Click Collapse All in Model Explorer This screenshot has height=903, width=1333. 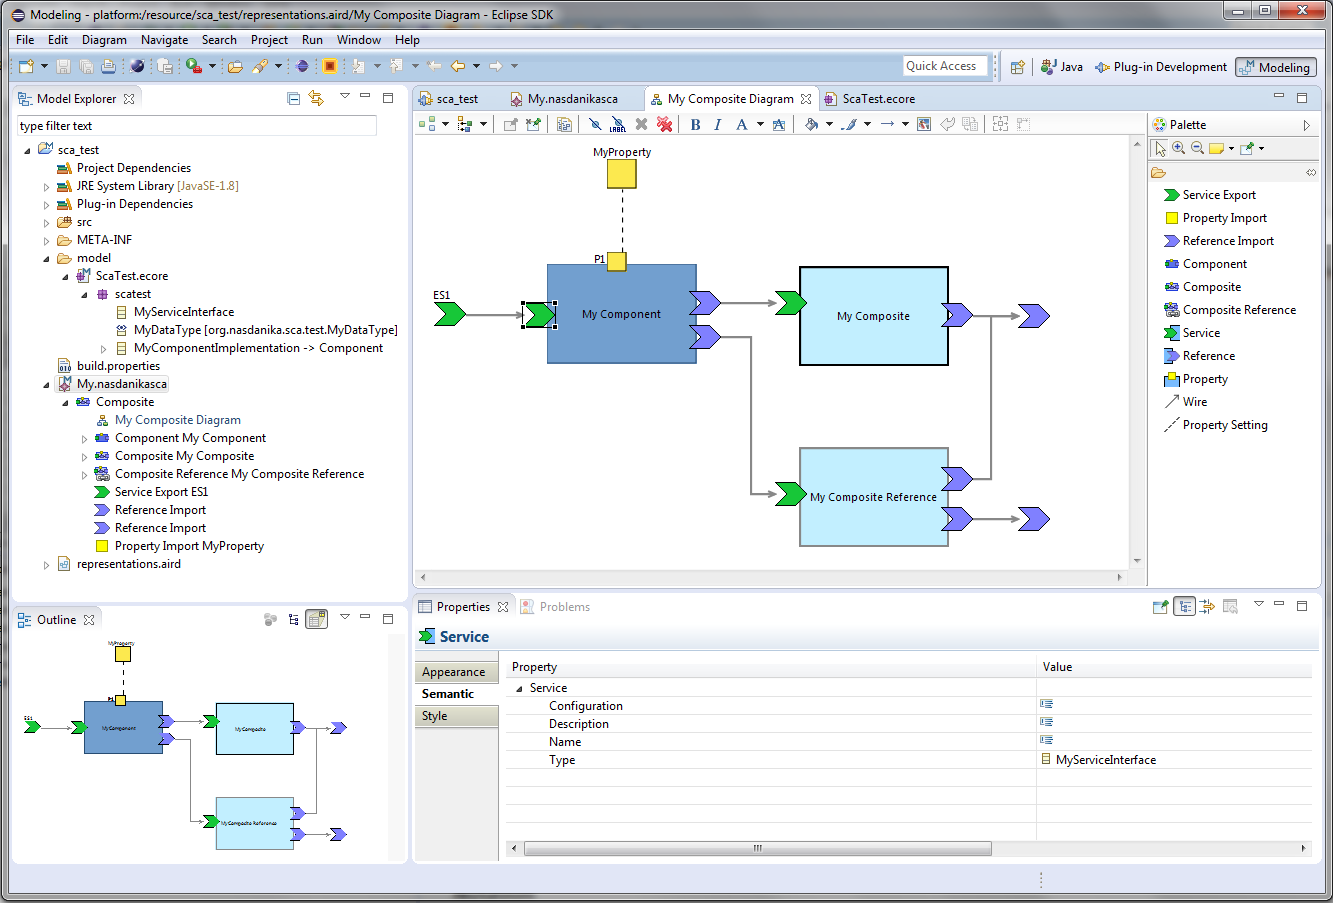pyautogui.click(x=293, y=98)
